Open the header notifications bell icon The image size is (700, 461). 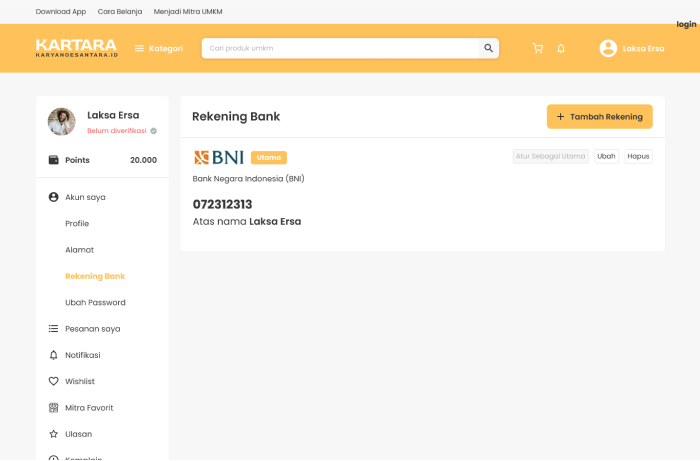(x=561, y=48)
